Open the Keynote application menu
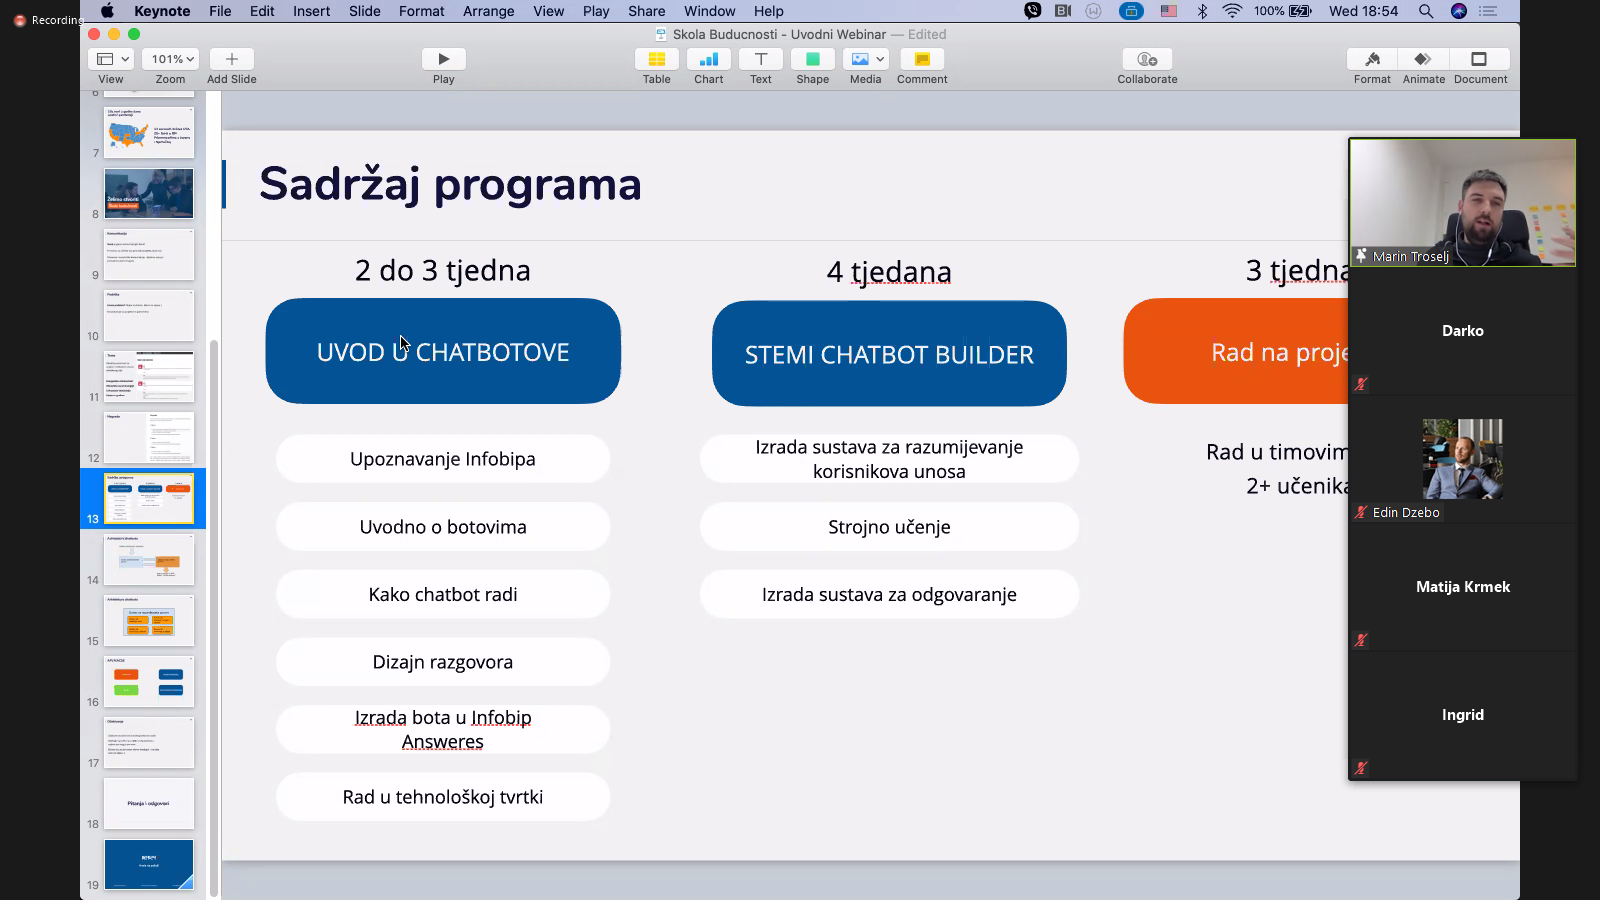 pos(162,11)
